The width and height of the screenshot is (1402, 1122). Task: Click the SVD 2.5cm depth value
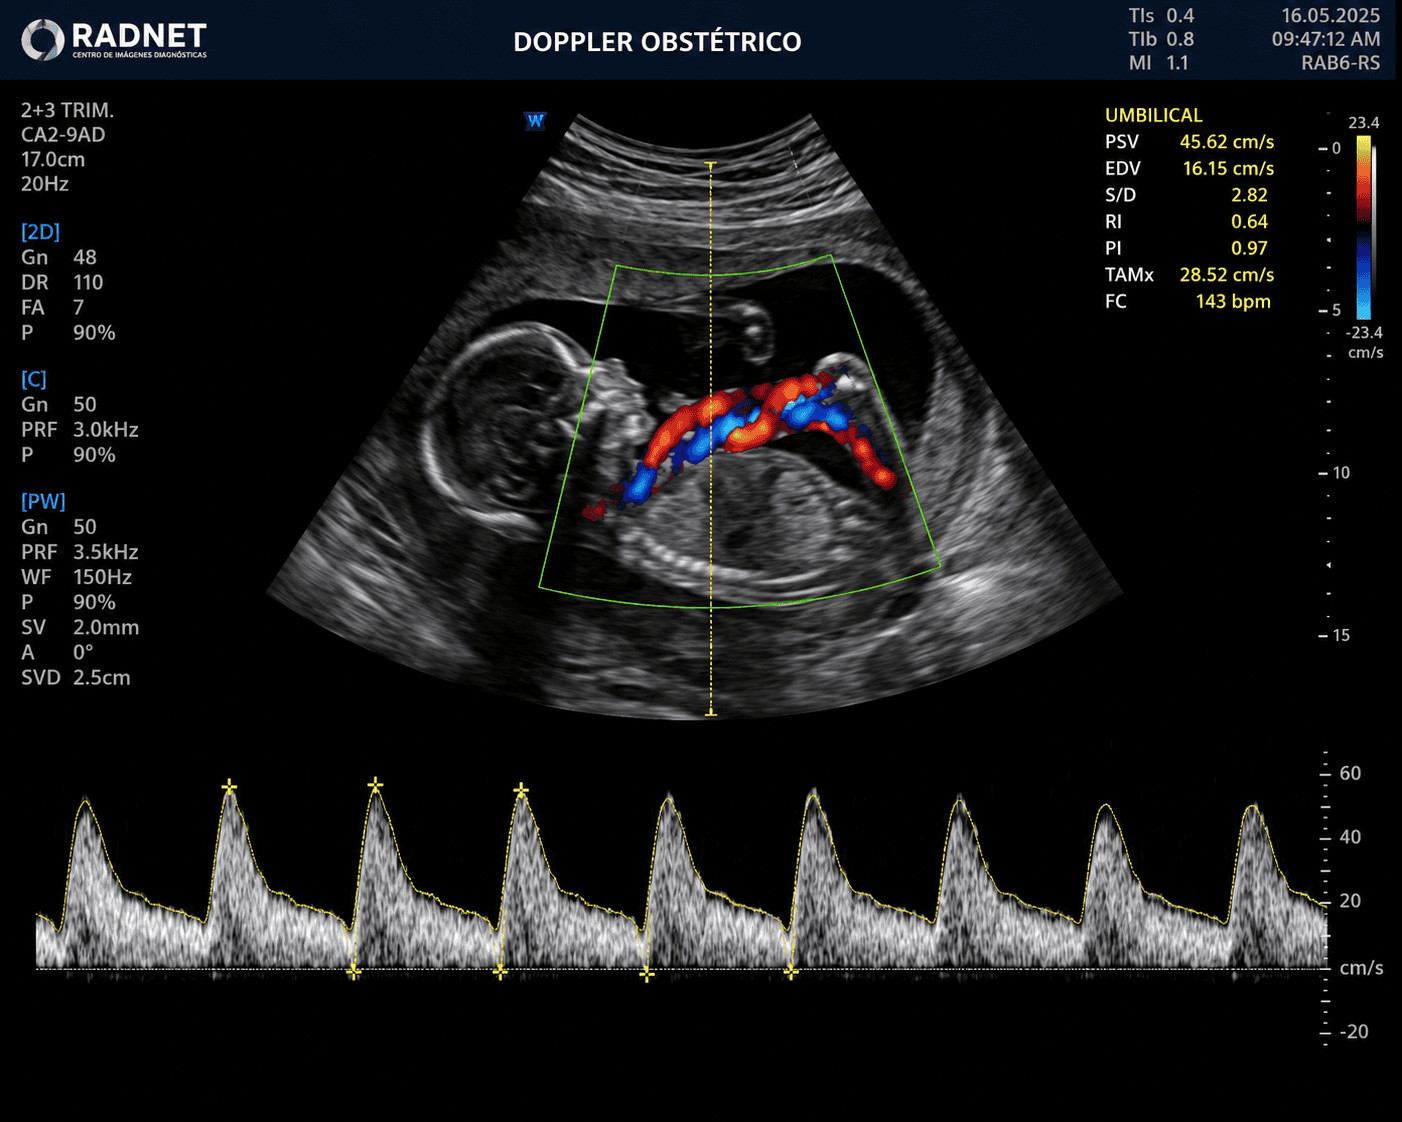click(x=76, y=677)
